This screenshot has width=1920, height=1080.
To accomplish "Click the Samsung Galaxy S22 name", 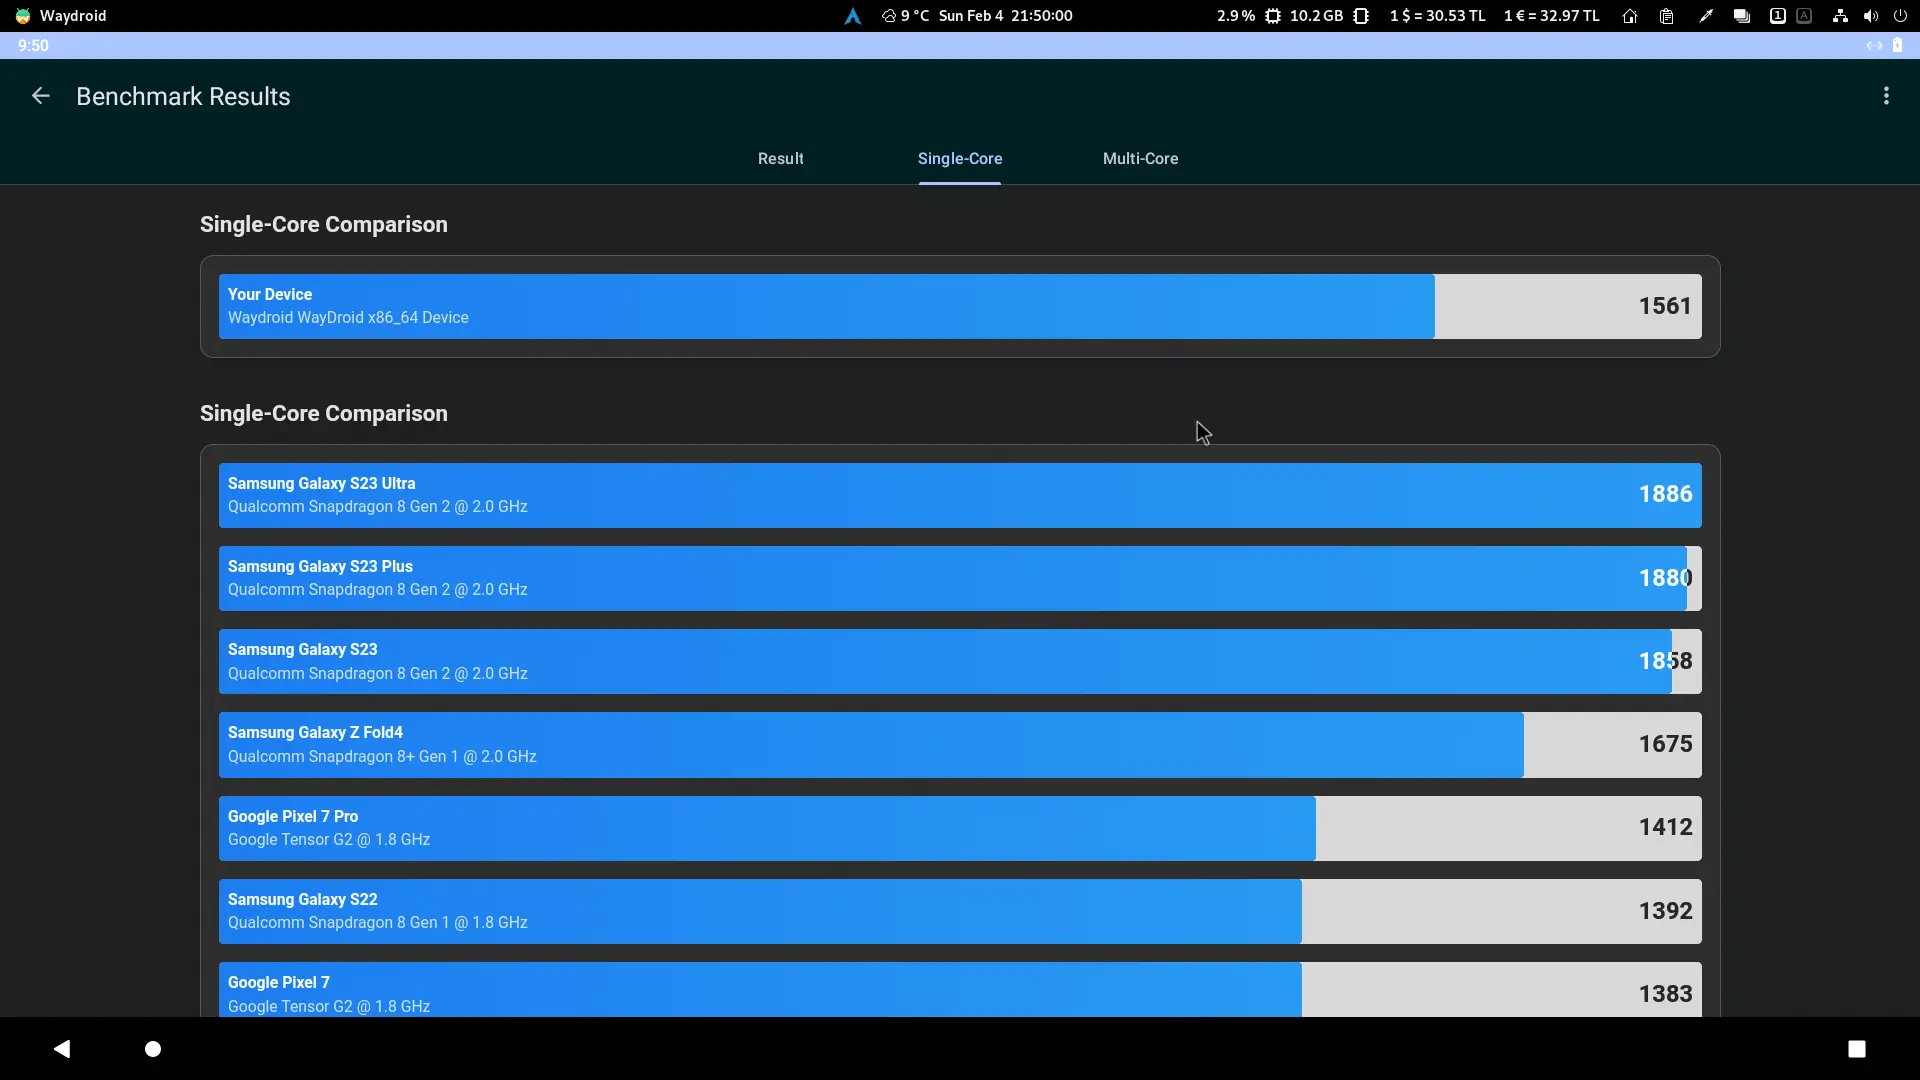I will [x=302, y=899].
